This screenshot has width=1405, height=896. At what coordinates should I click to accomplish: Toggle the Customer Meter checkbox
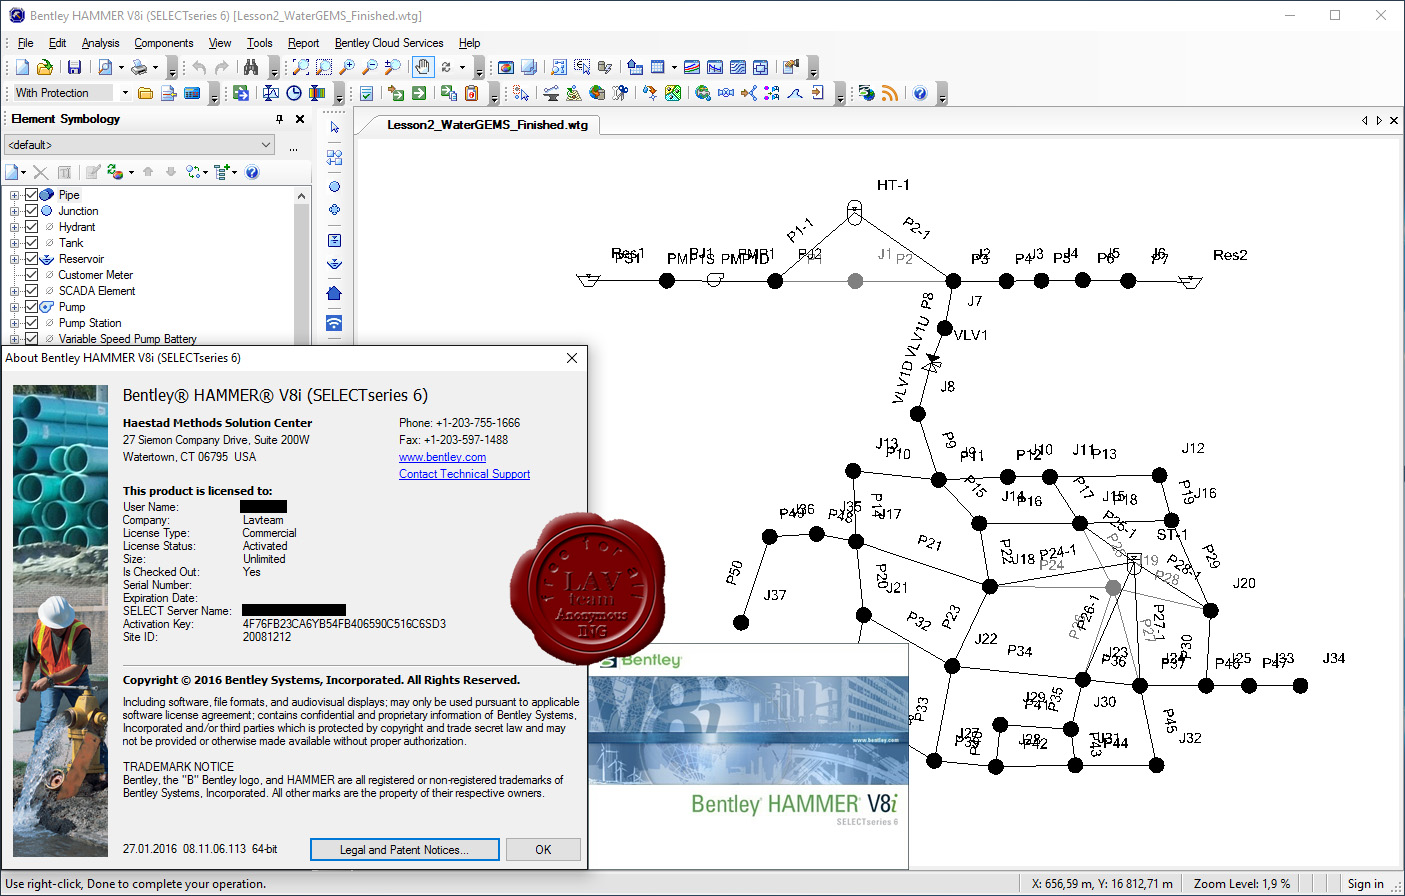point(31,275)
